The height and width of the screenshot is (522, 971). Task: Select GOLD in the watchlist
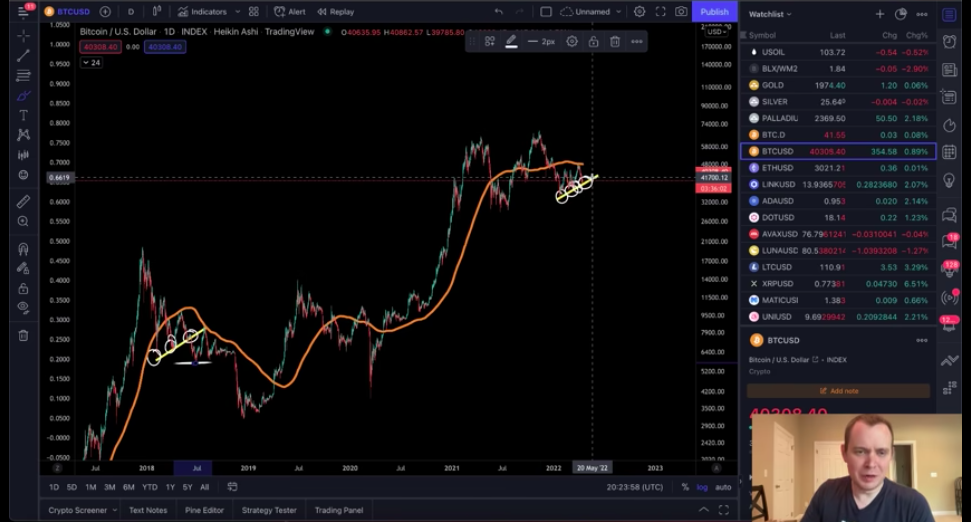838,85
